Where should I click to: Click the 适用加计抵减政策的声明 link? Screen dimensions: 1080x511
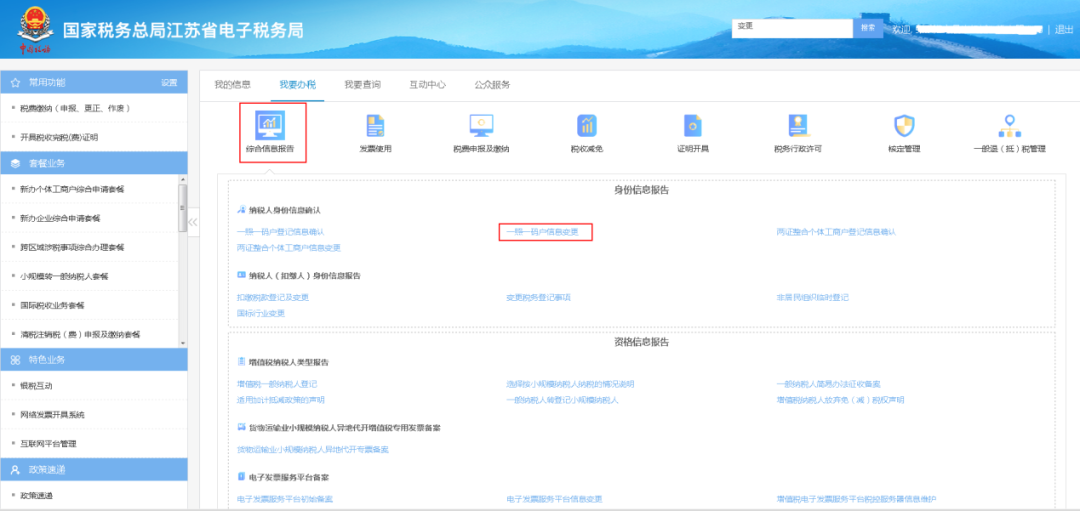pyautogui.click(x=280, y=399)
